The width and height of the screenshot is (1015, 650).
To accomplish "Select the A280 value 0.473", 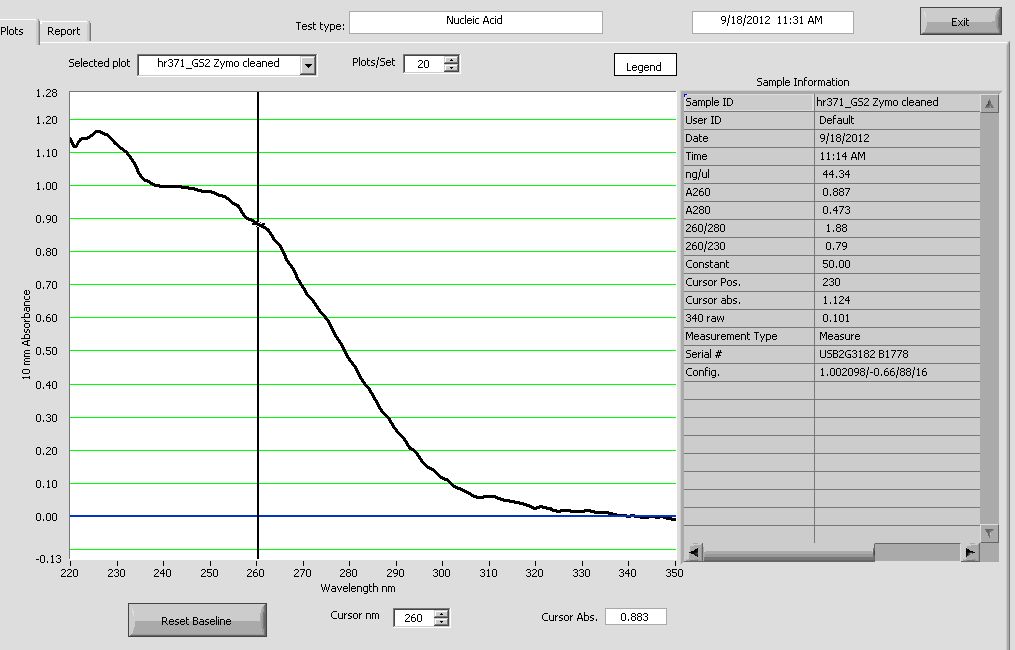I will pos(897,210).
